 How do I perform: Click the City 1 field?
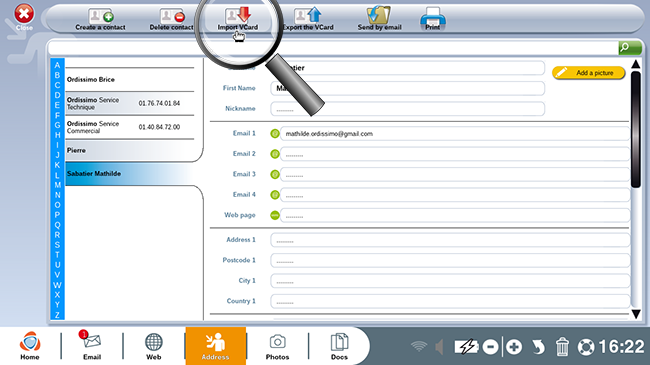[x=450, y=280]
